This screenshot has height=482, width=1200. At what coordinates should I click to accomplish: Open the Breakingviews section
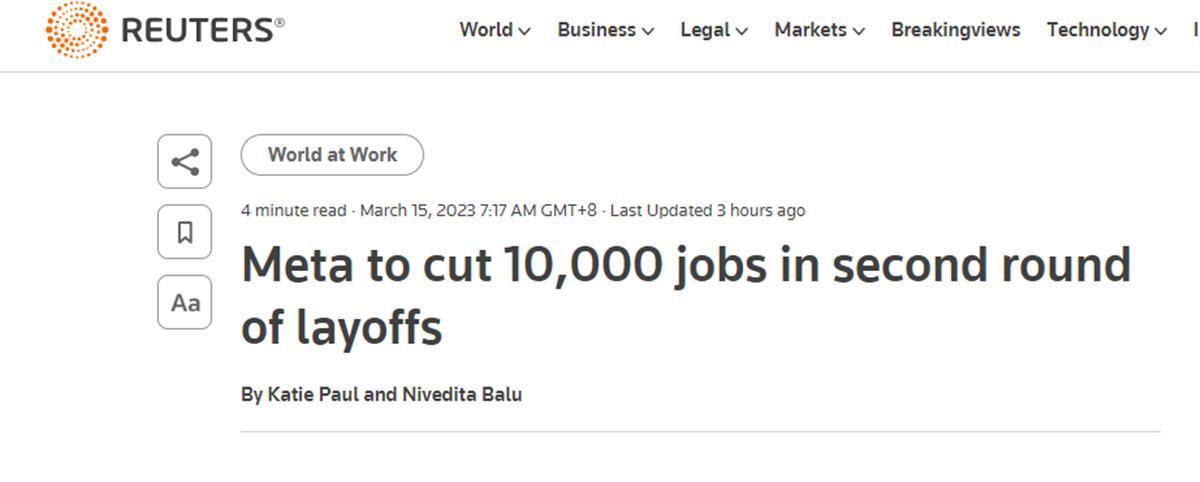(x=955, y=30)
